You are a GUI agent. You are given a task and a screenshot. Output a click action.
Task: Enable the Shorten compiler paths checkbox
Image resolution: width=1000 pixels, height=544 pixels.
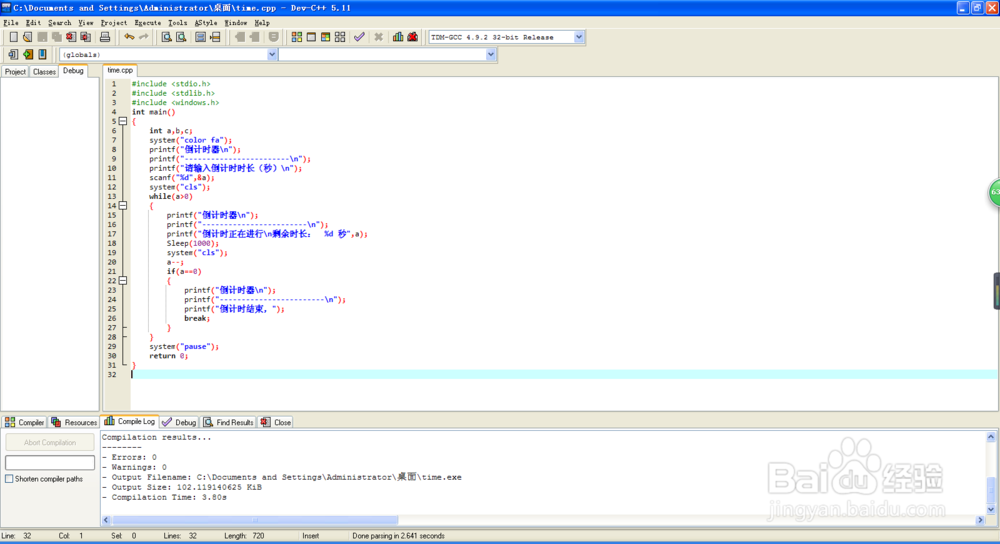click(9, 479)
